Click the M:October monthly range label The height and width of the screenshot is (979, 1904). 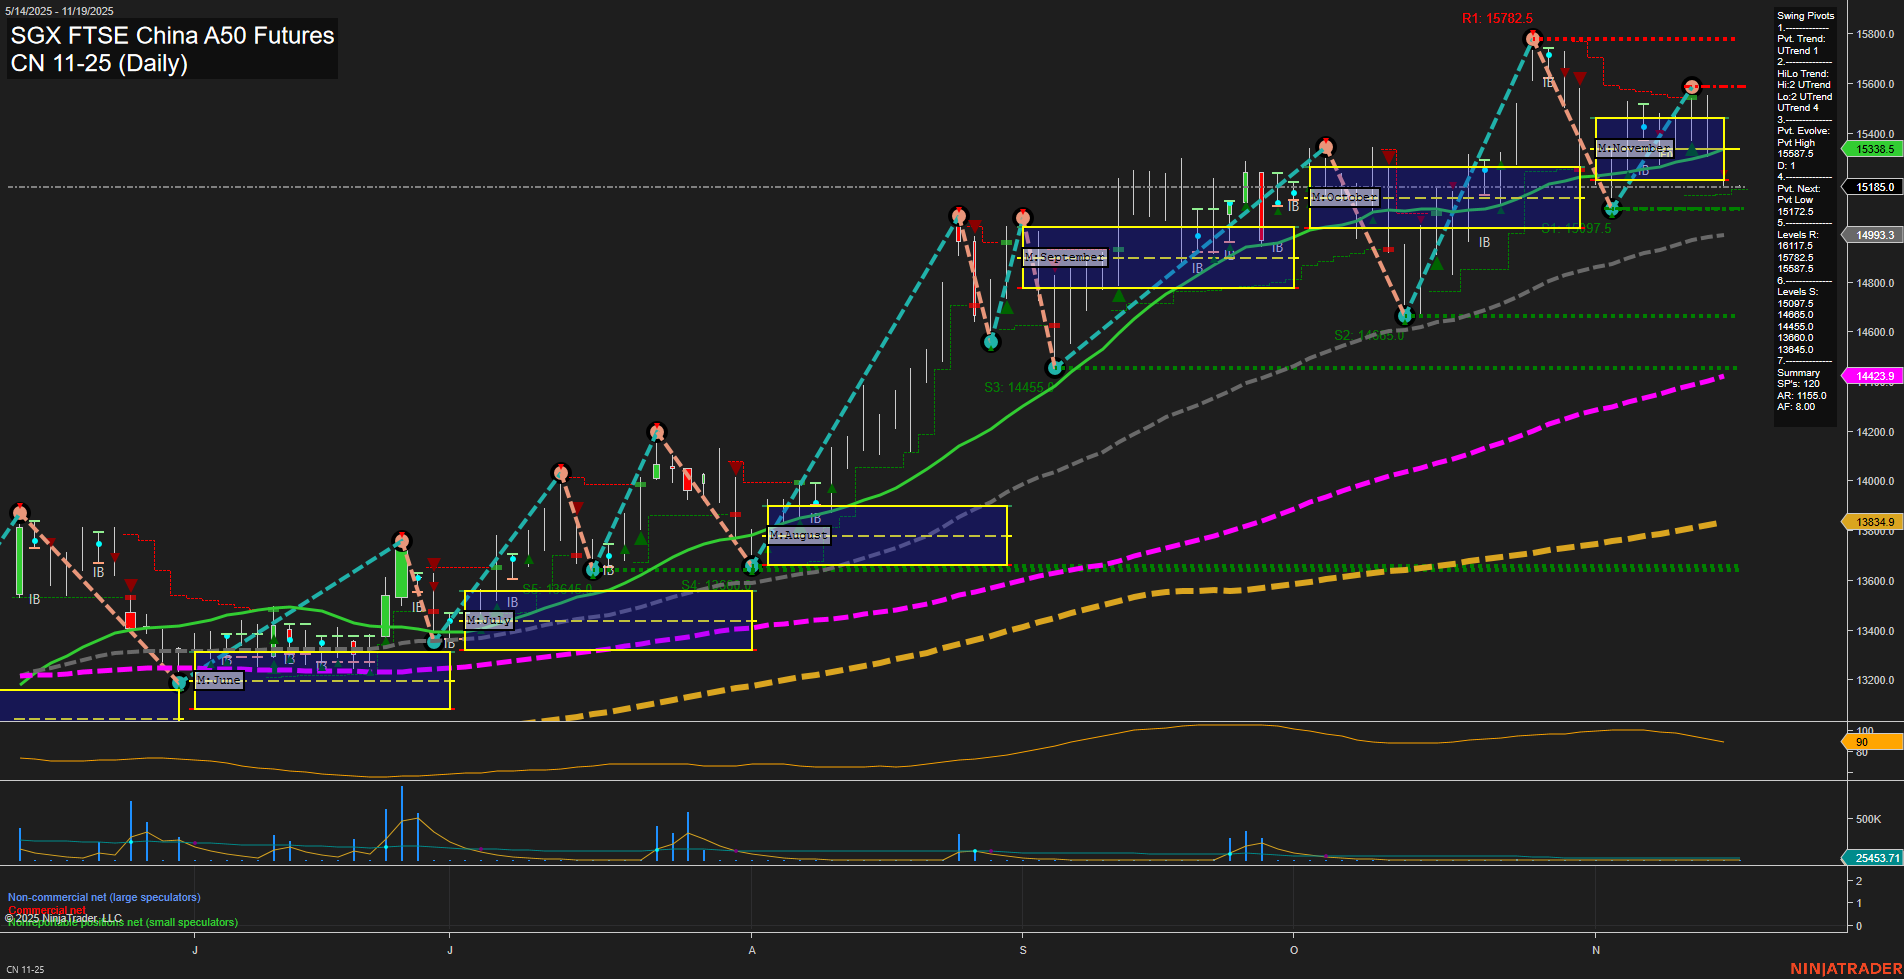(1344, 197)
